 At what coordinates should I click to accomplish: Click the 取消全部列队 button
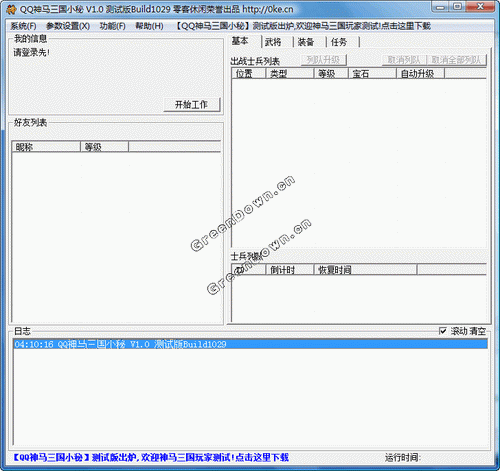(456, 60)
